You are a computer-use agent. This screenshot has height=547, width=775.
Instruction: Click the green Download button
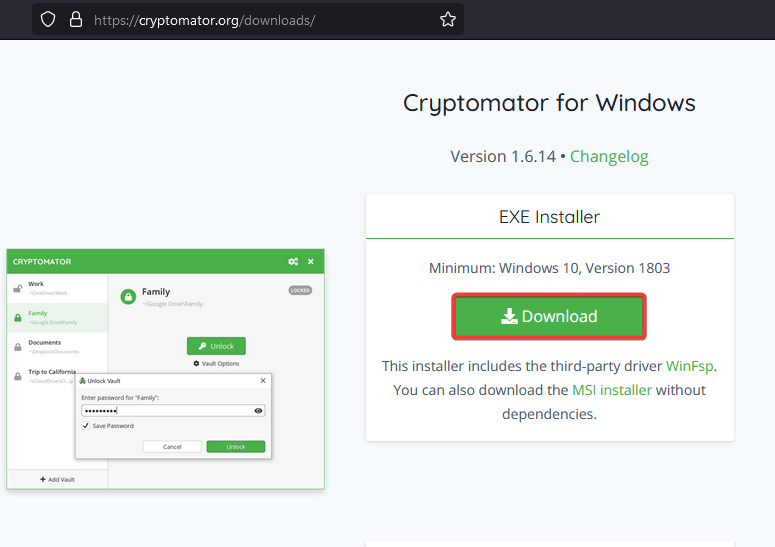549,316
